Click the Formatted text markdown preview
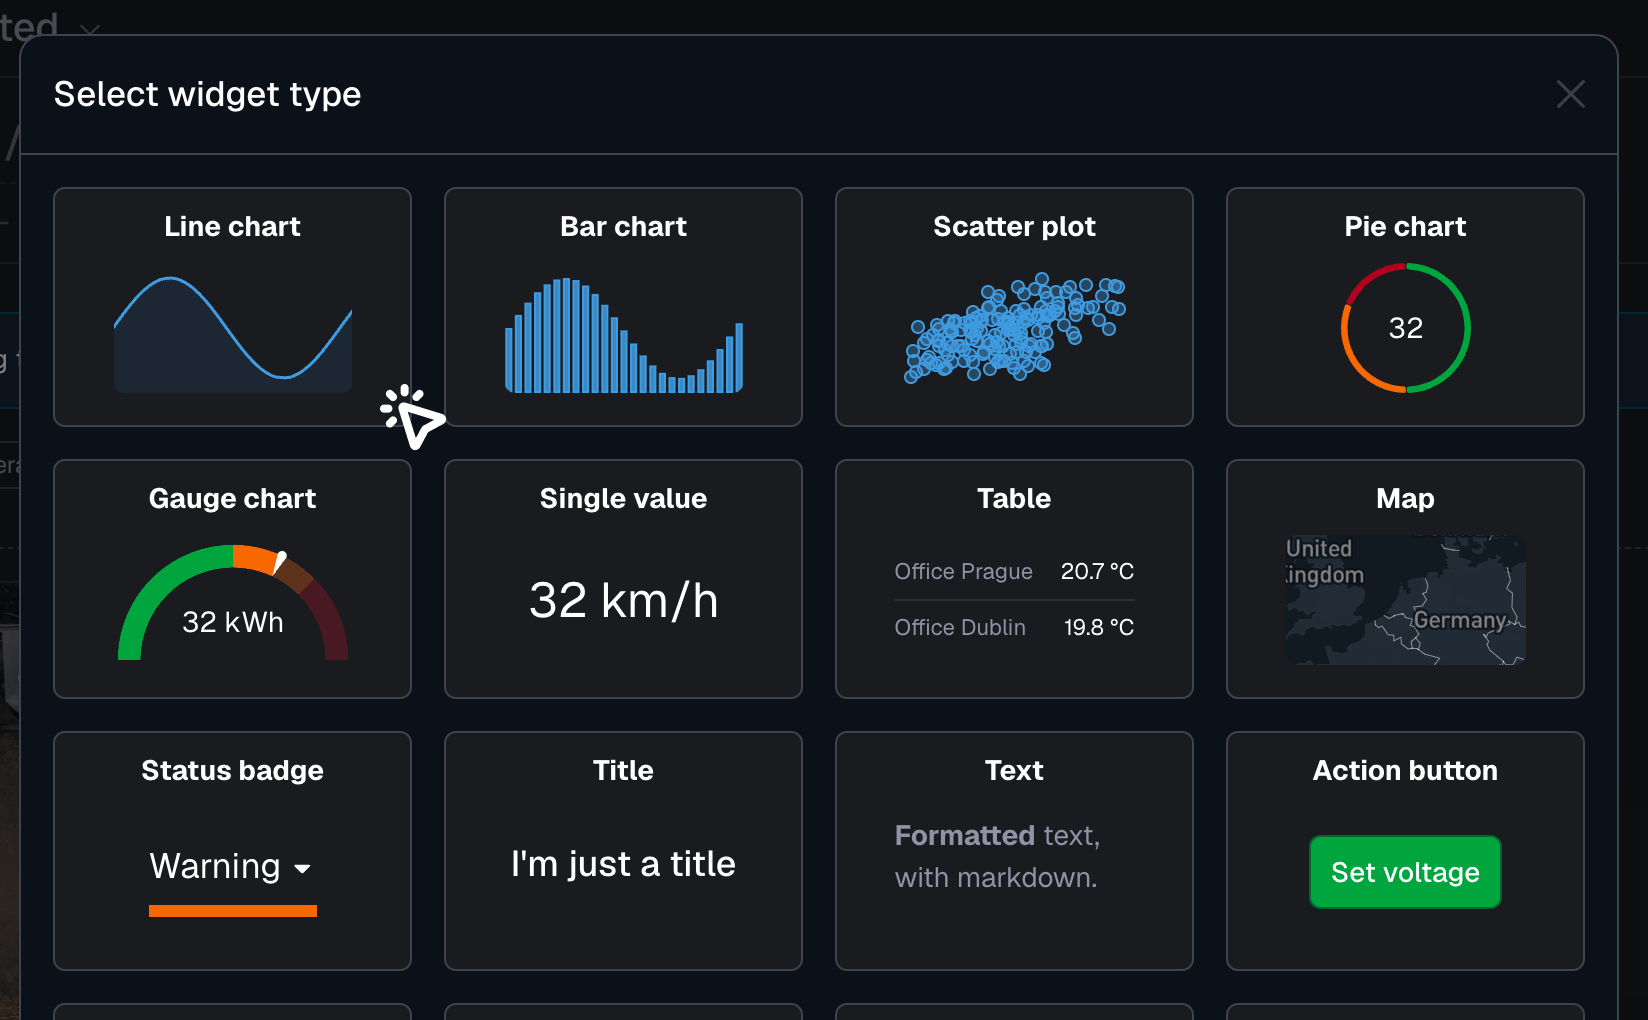Screen dimensions: 1648x1020 point(997,856)
